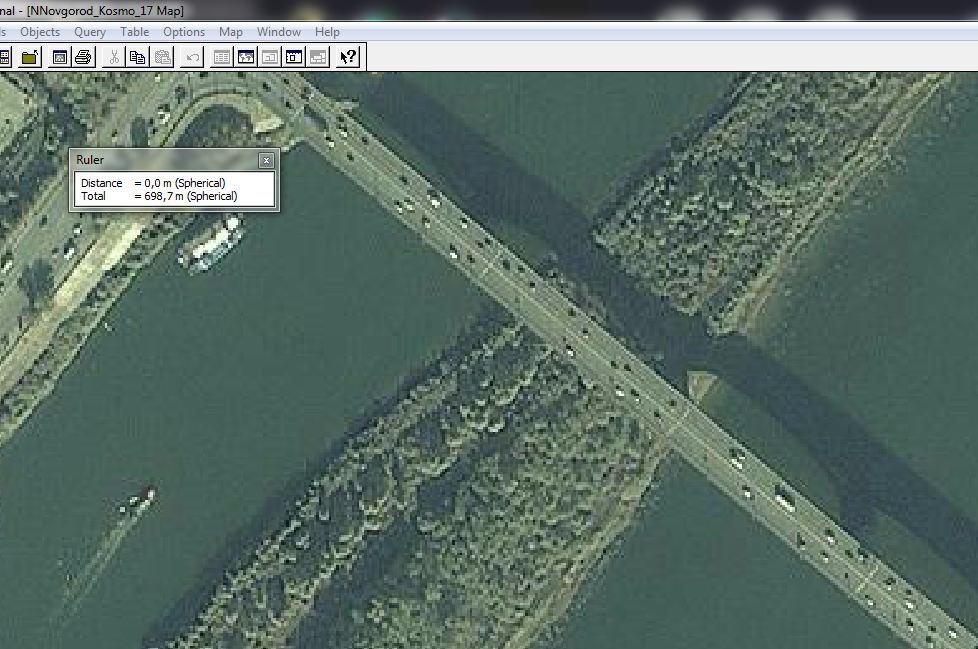Click the New Redistricter icon
978x649 pixels.
coord(318,57)
